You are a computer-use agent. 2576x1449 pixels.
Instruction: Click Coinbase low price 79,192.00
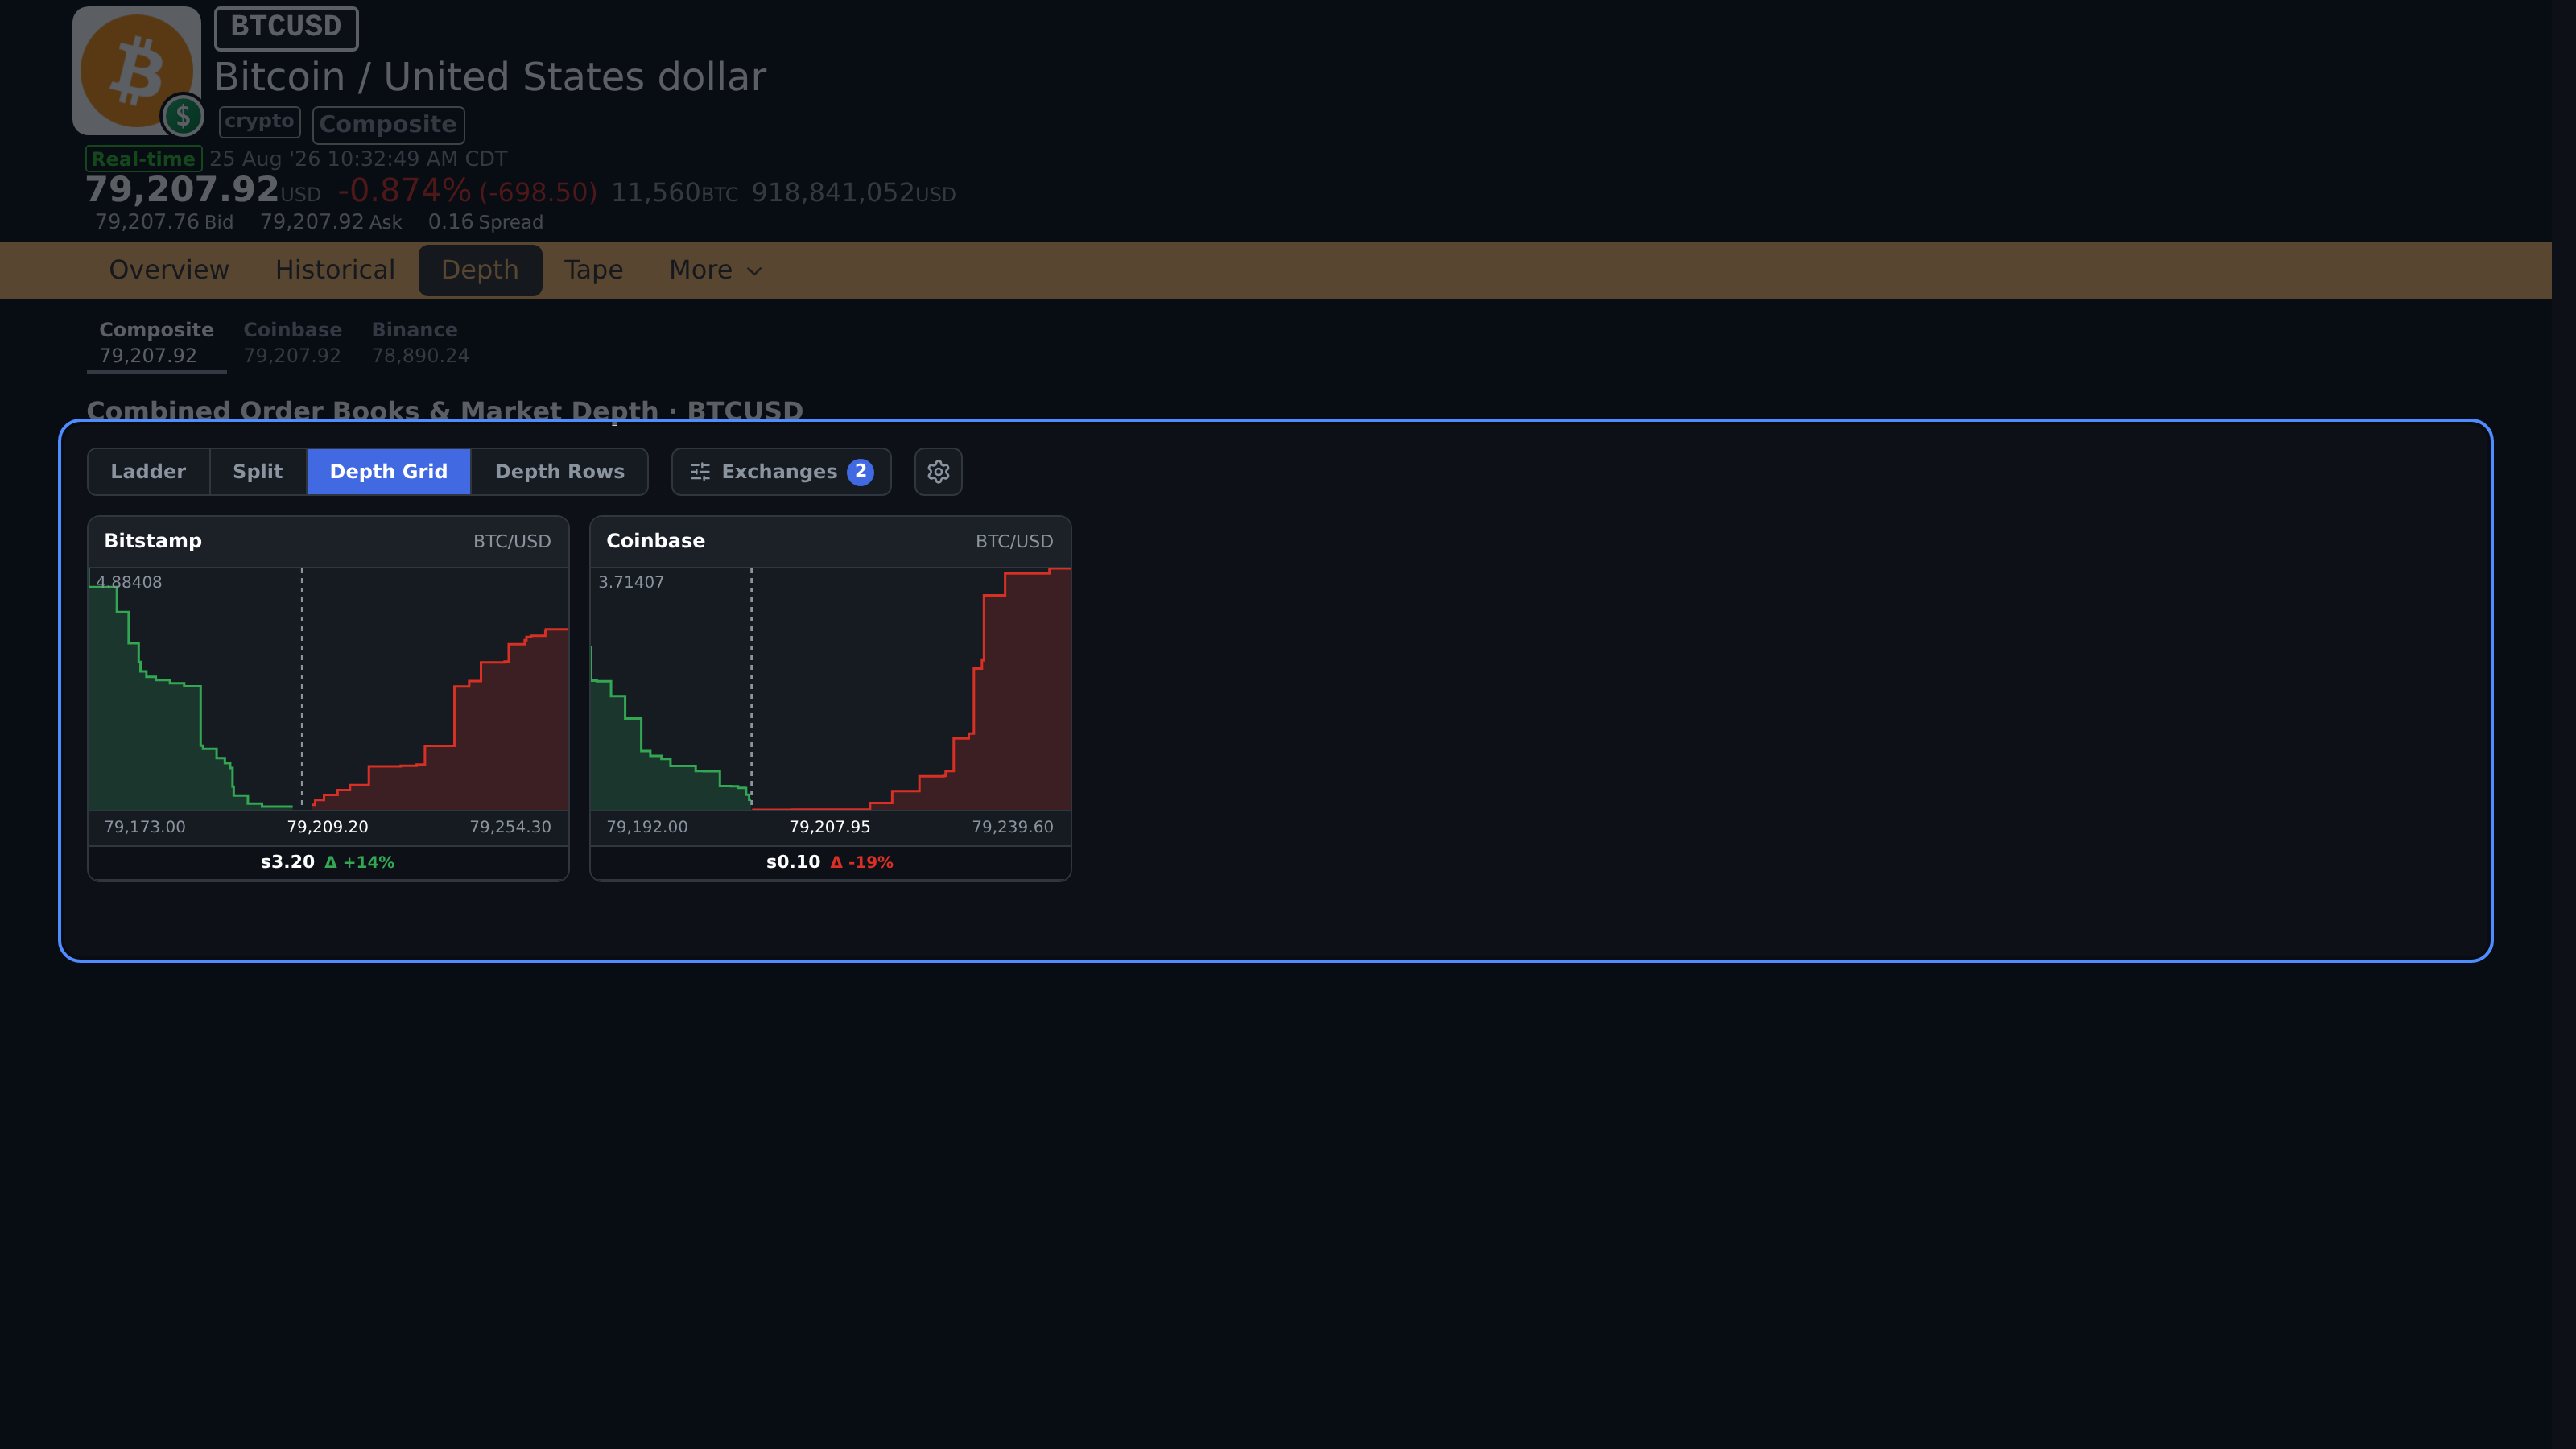[x=647, y=827]
